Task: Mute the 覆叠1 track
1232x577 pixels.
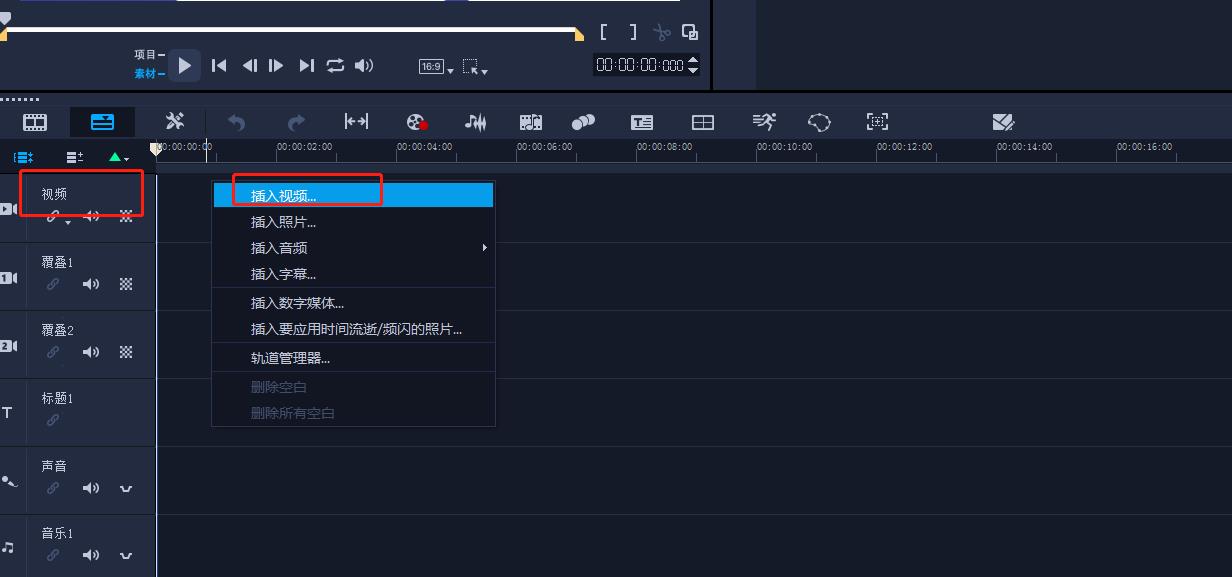Action: point(91,284)
